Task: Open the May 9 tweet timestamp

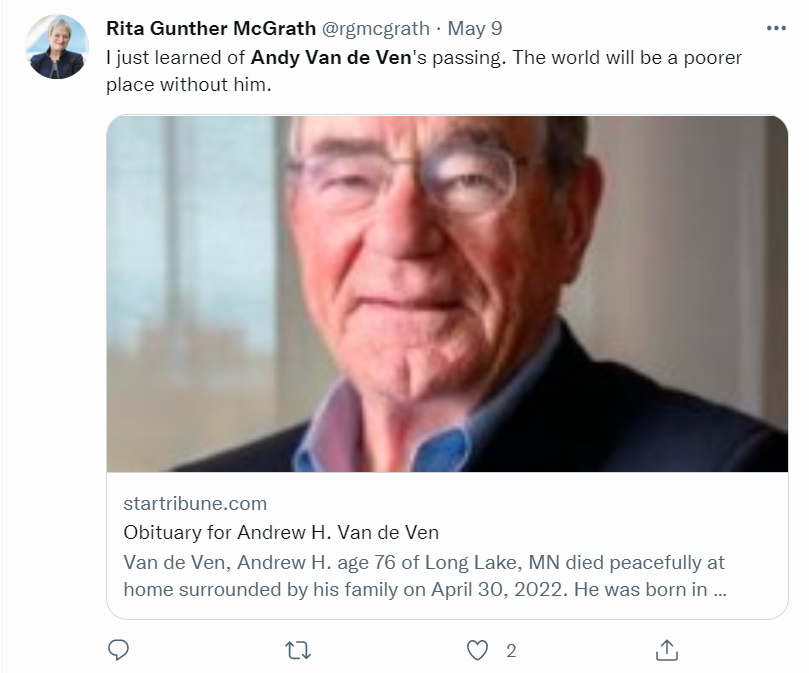Action: 475,28
